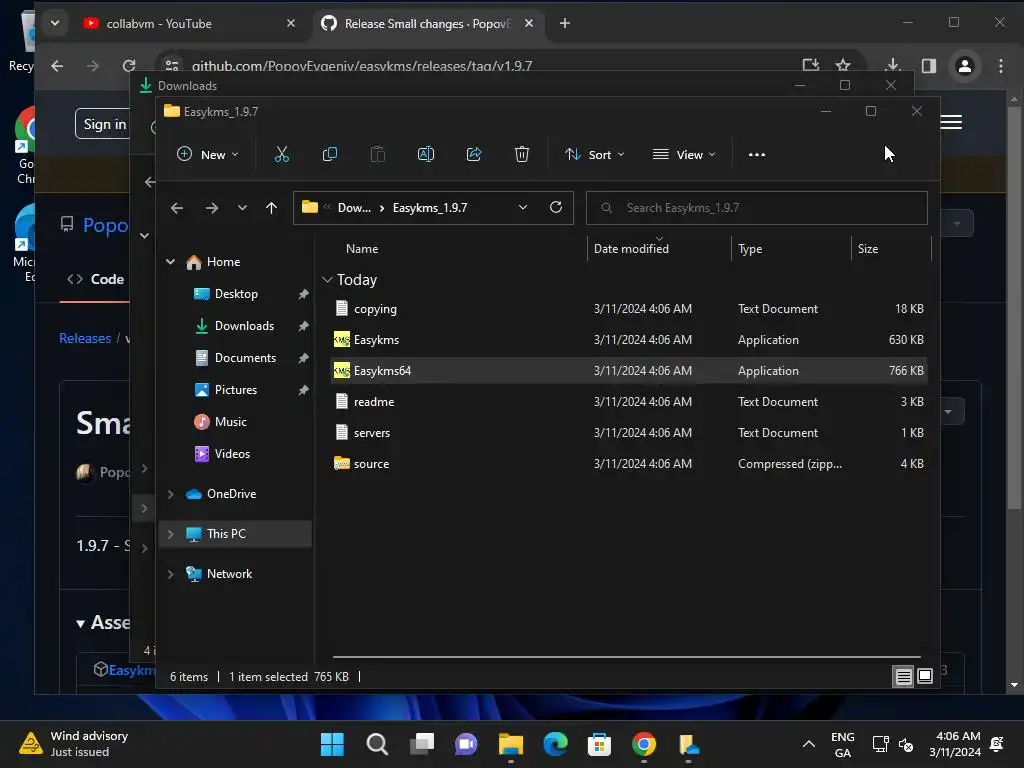Switch to details view layout icon
The width and height of the screenshot is (1024, 768).
[903, 677]
